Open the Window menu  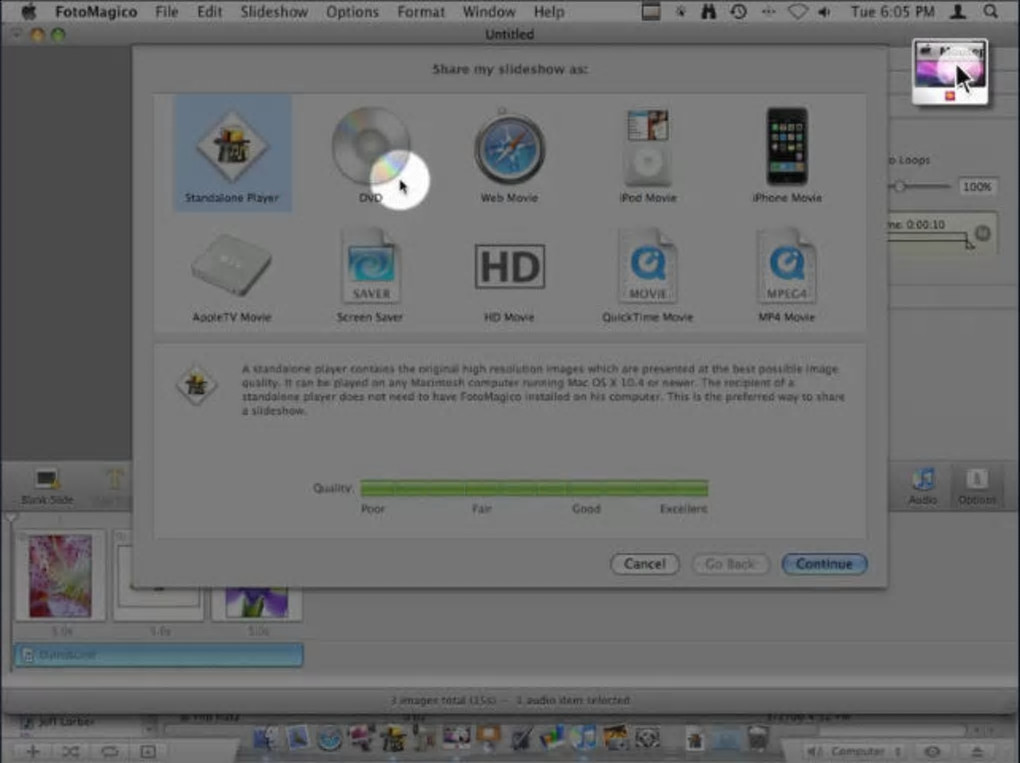point(489,12)
